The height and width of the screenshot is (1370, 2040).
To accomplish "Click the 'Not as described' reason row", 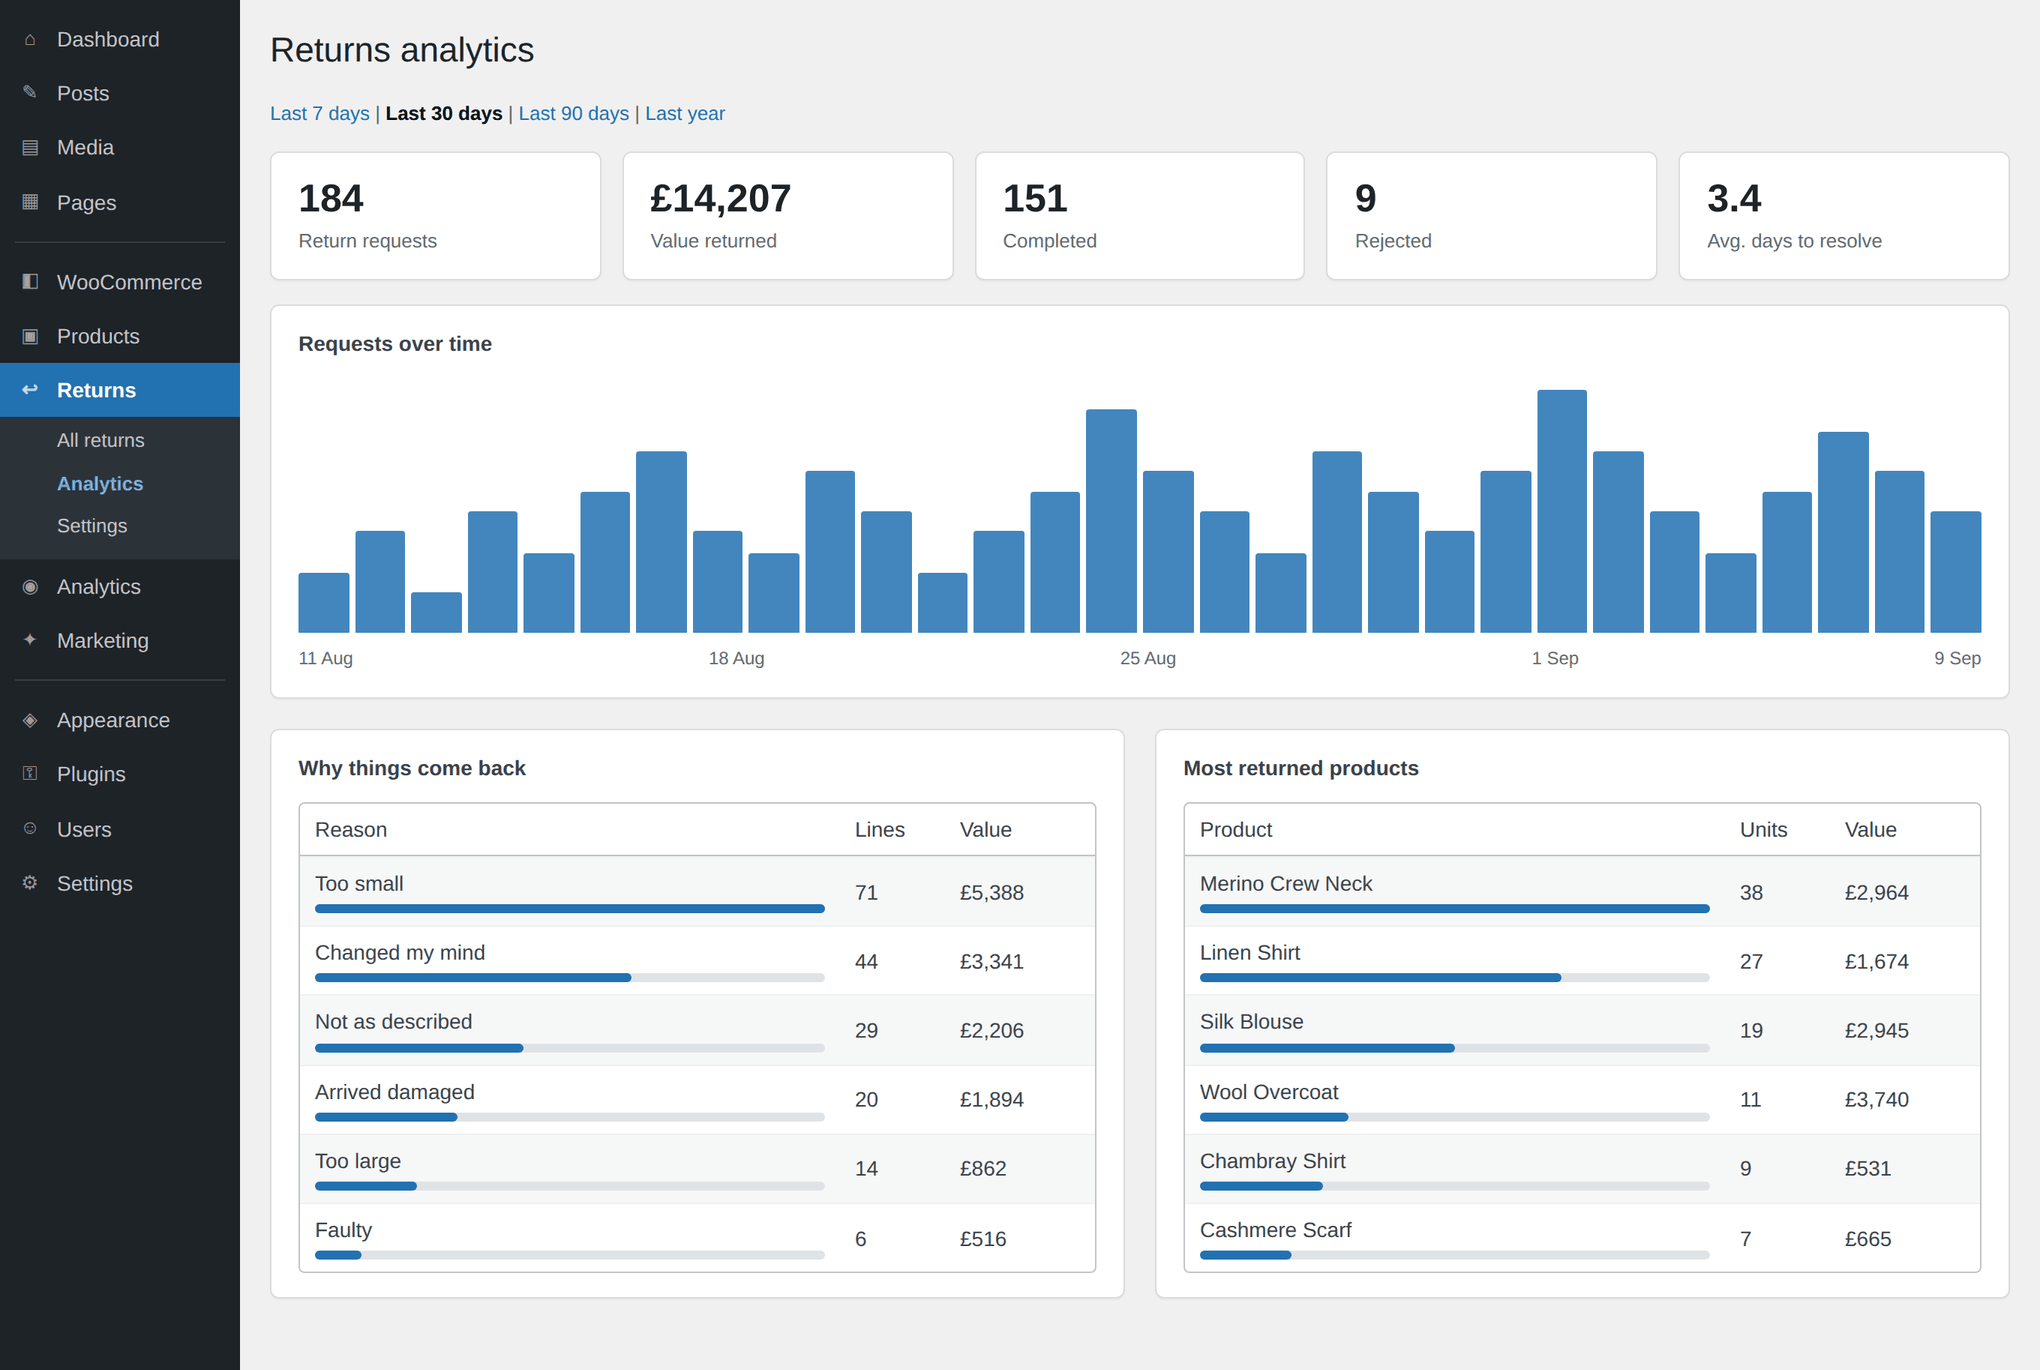I will pos(697,1030).
